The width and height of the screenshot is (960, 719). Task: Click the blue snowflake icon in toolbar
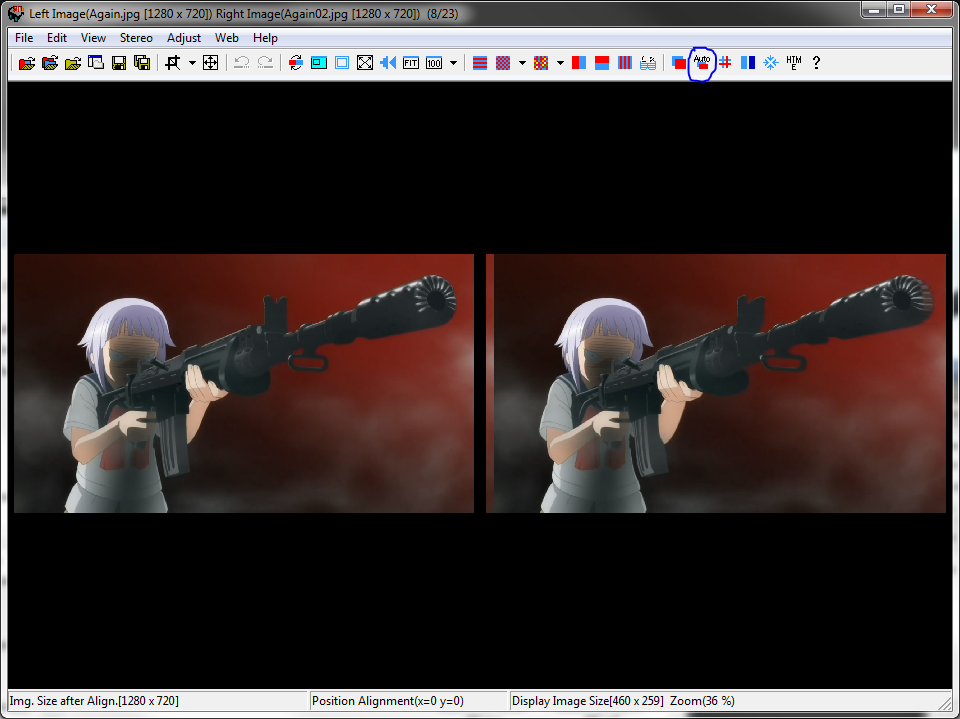tap(771, 63)
